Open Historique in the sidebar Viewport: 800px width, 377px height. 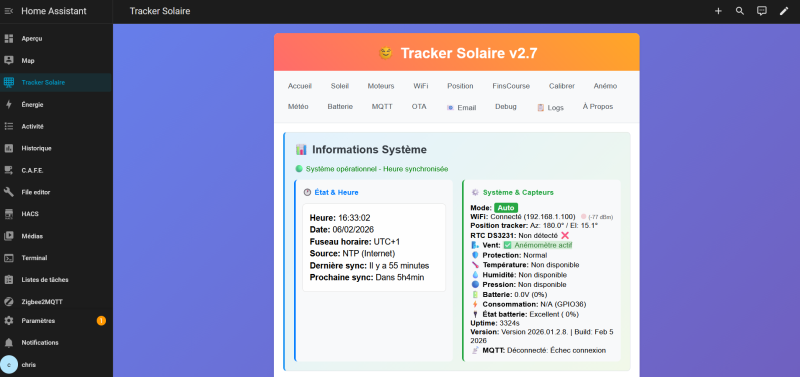tap(56, 148)
